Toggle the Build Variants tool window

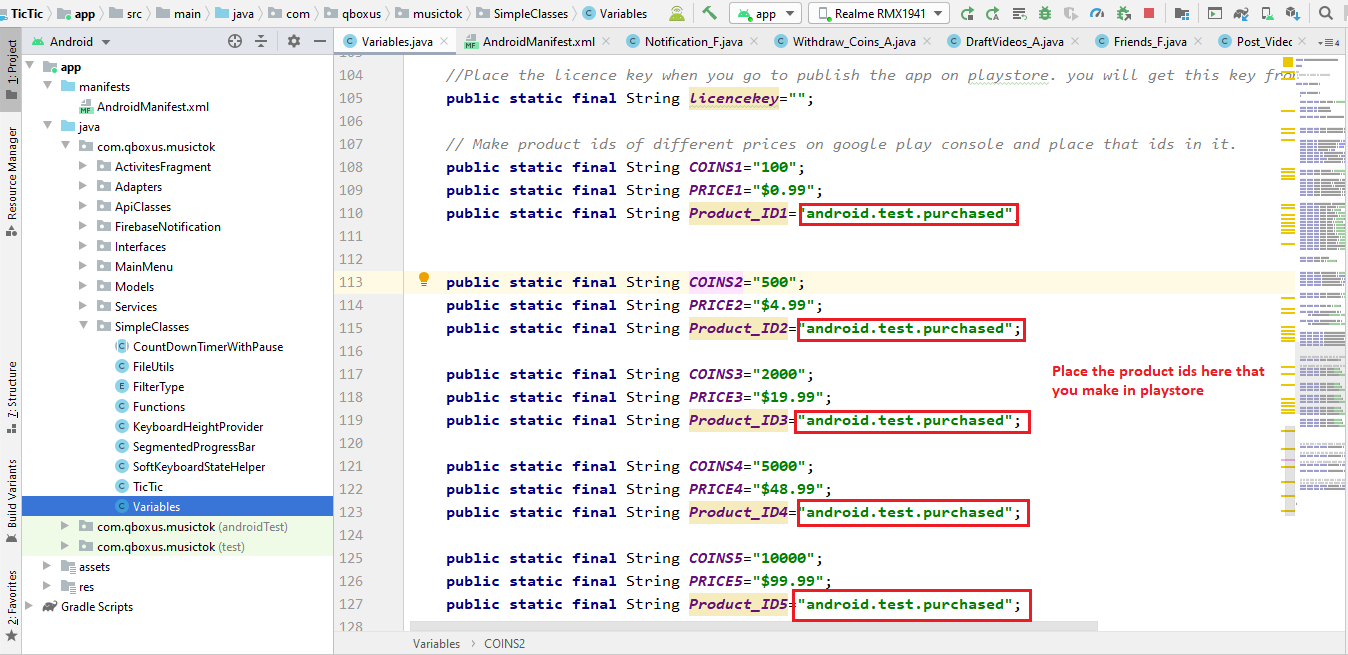(11, 497)
